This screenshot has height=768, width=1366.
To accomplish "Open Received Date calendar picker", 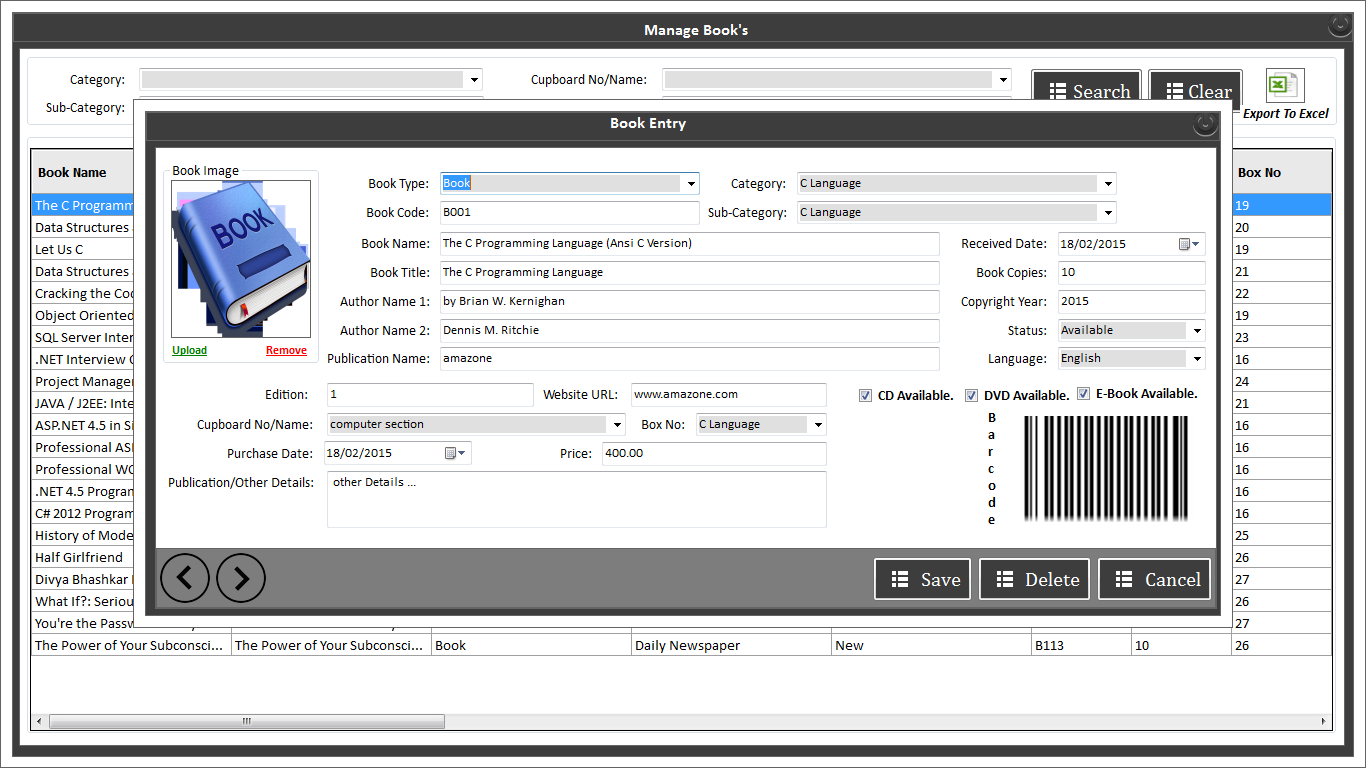I will (x=1189, y=244).
